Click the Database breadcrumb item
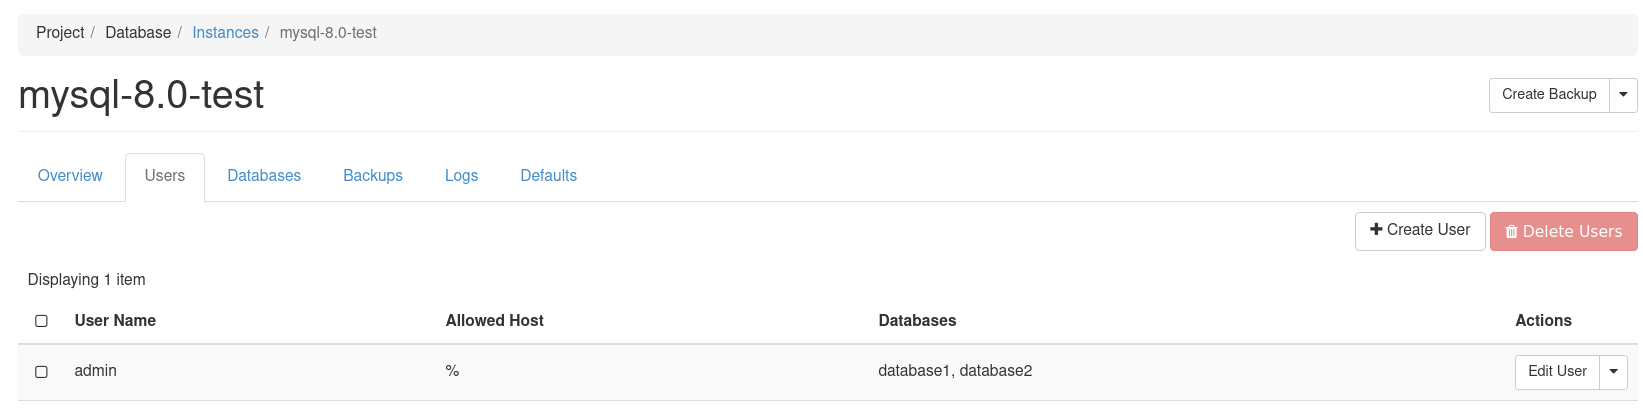 point(138,33)
